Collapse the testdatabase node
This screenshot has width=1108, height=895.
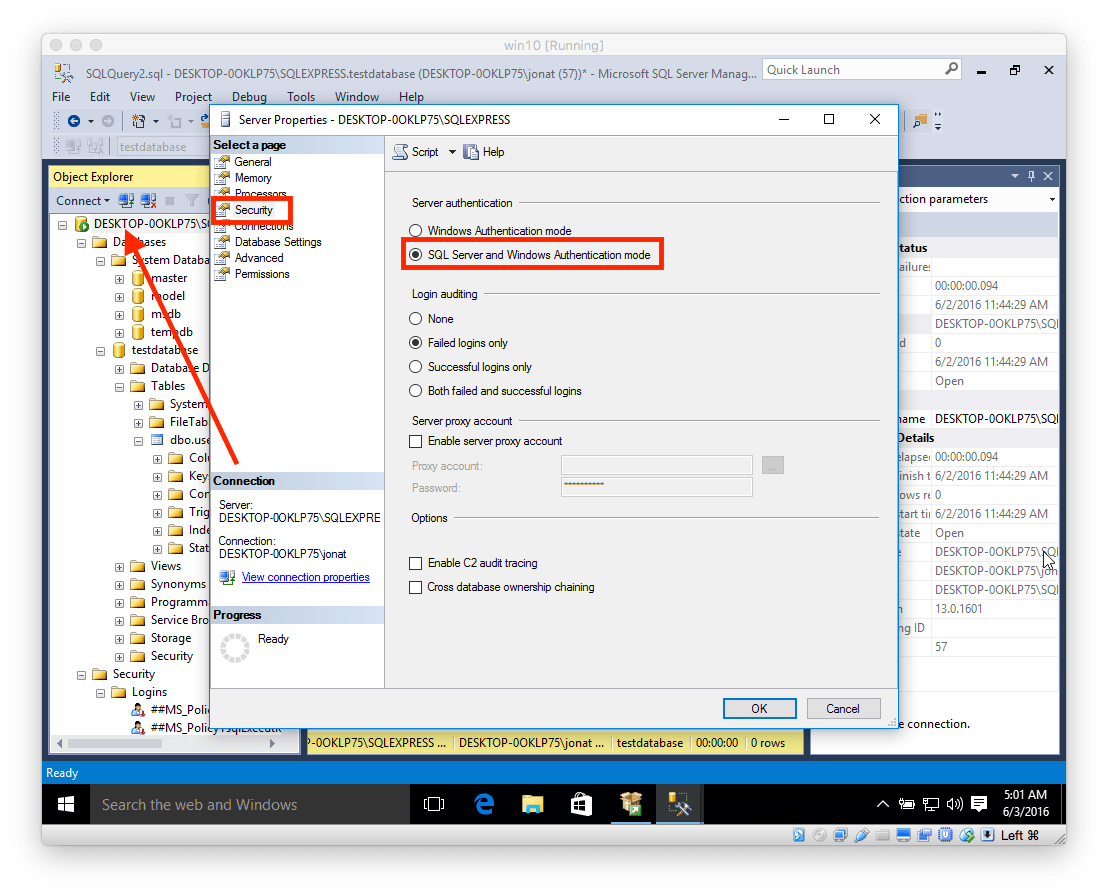[100, 351]
